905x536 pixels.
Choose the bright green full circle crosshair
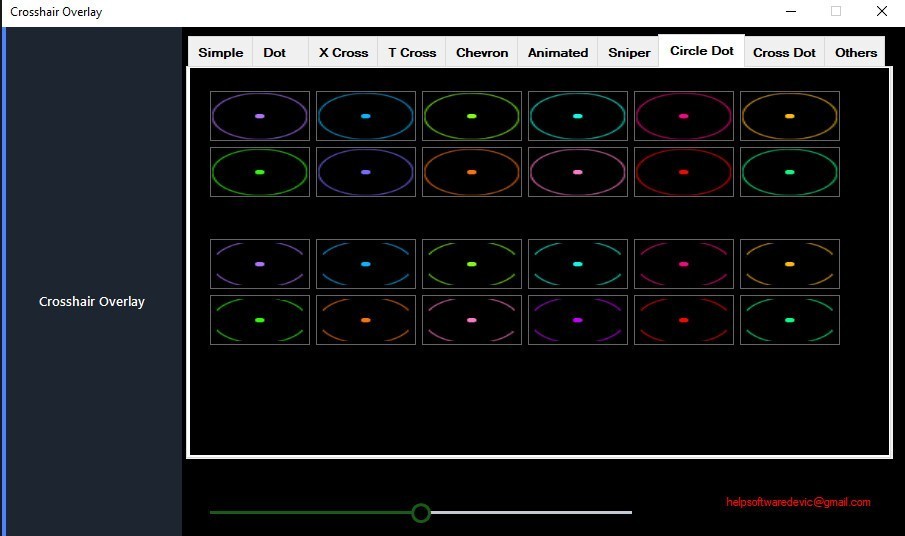(x=260, y=172)
